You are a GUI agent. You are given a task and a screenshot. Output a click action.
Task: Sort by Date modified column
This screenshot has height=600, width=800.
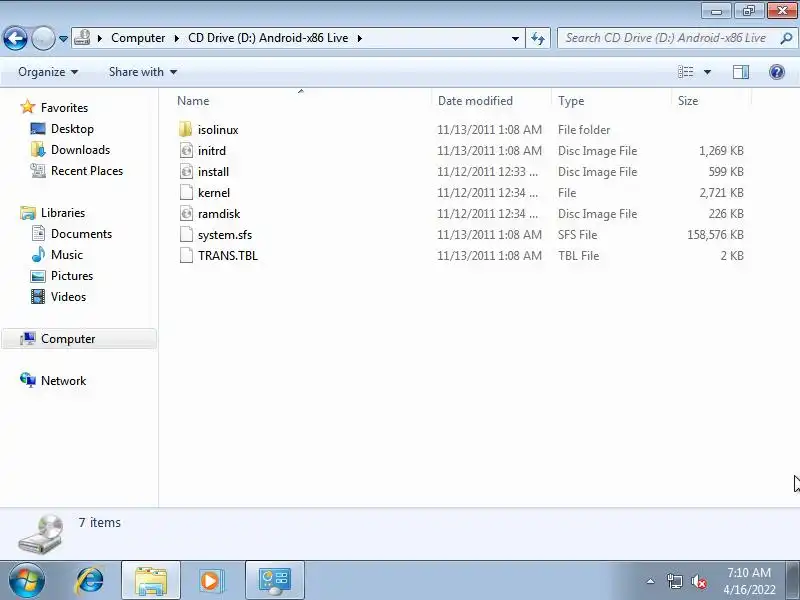pos(492,101)
